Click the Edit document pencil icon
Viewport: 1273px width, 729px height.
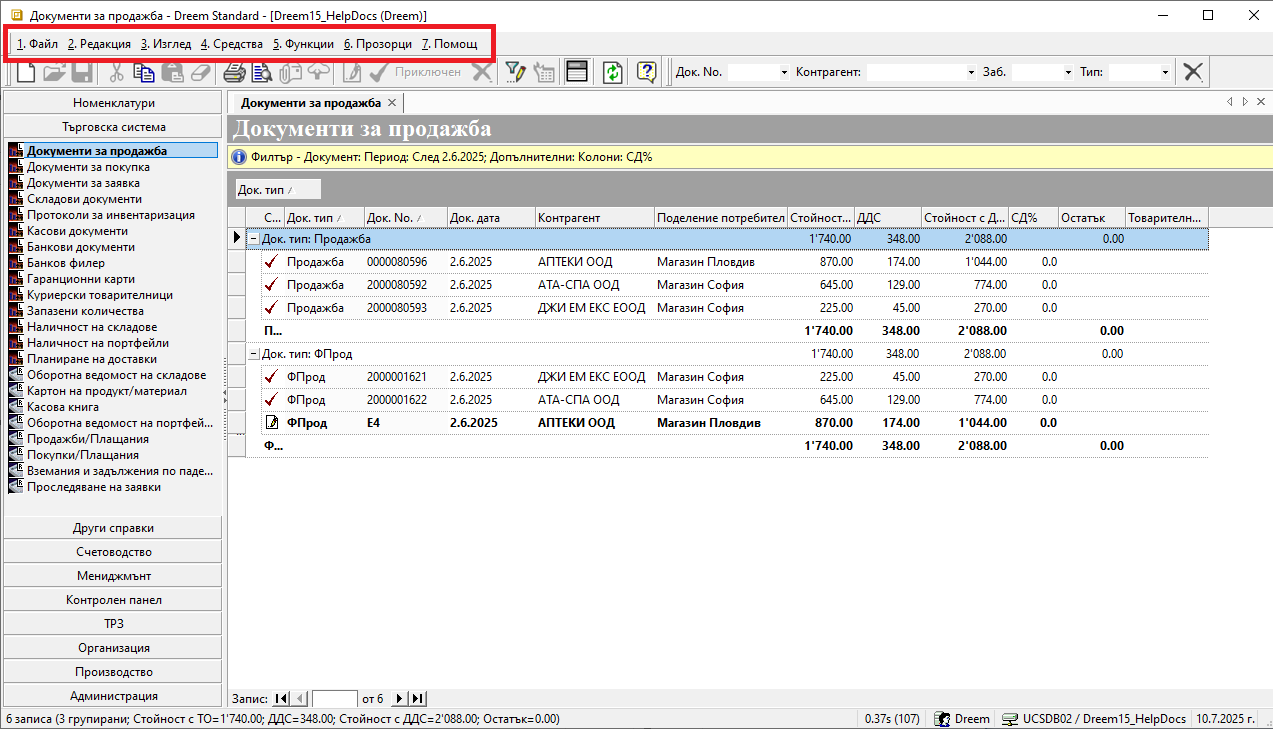[351, 72]
